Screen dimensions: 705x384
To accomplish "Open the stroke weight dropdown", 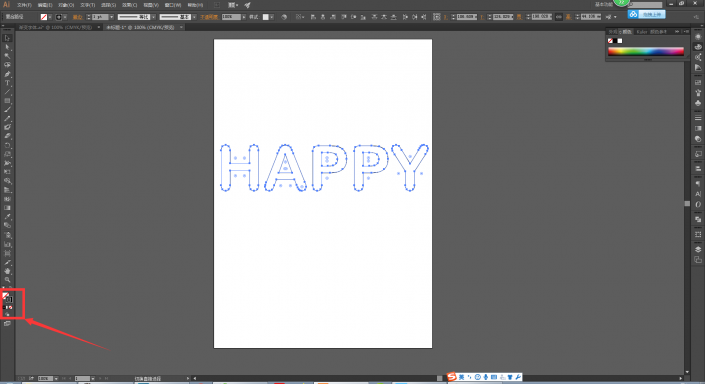I will coord(112,17).
